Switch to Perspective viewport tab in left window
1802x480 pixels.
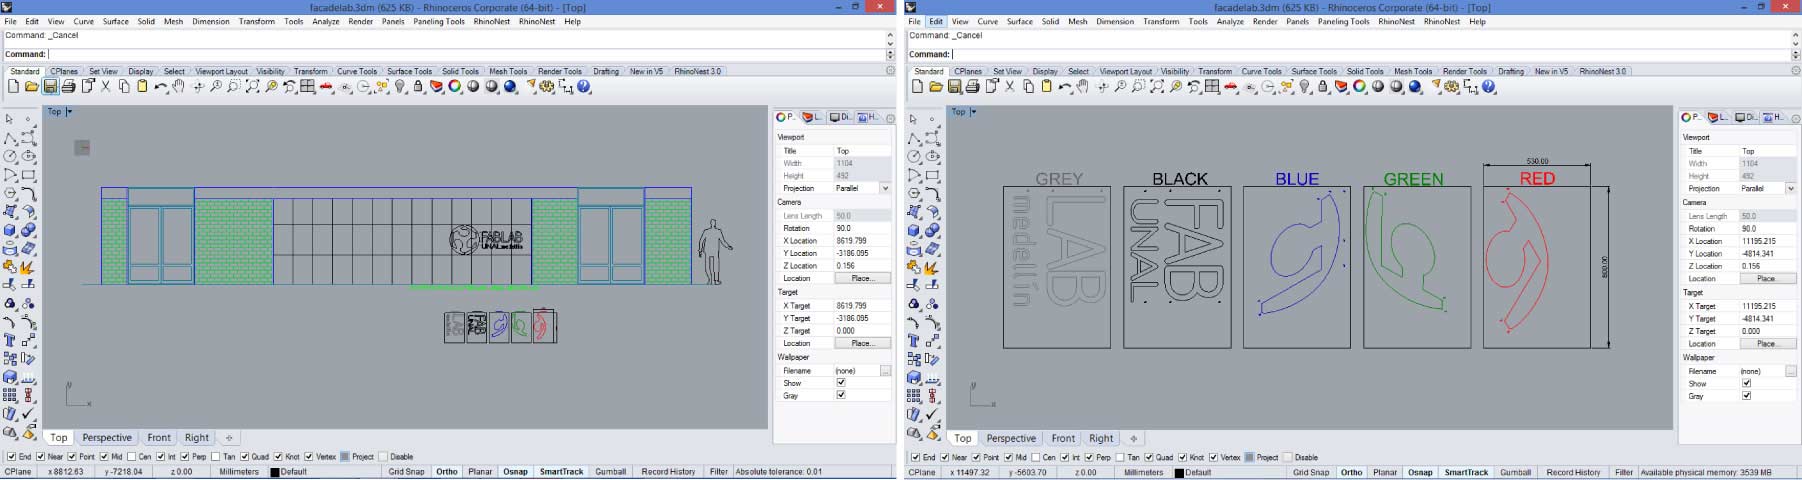107,437
